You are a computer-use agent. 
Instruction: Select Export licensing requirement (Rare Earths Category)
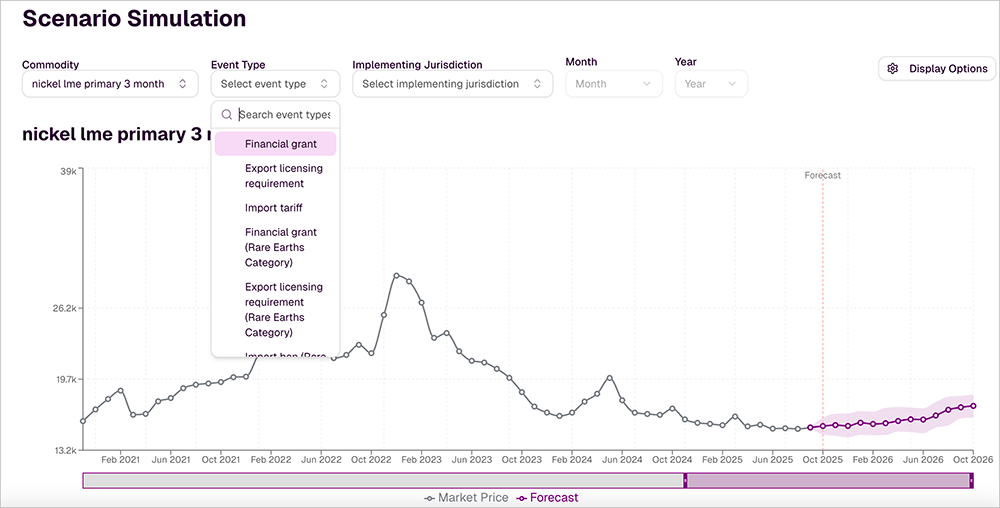tap(284, 309)
